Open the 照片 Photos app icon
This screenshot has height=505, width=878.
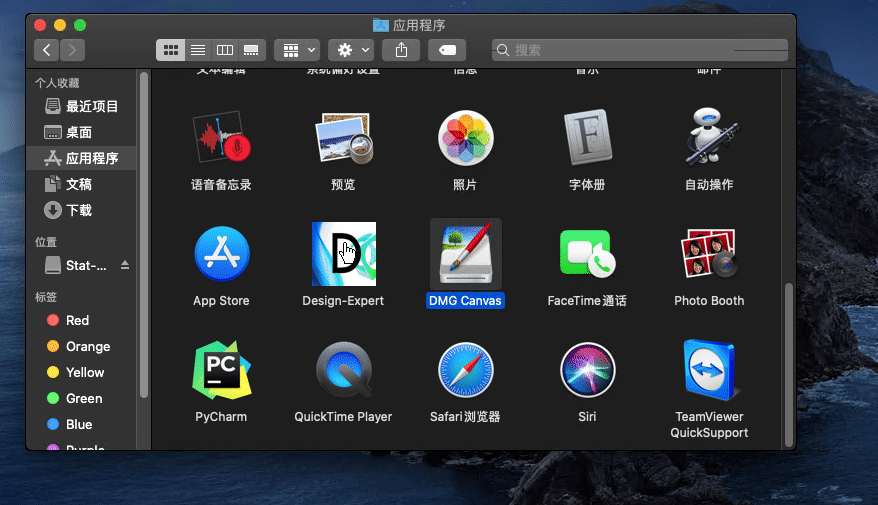465,138
